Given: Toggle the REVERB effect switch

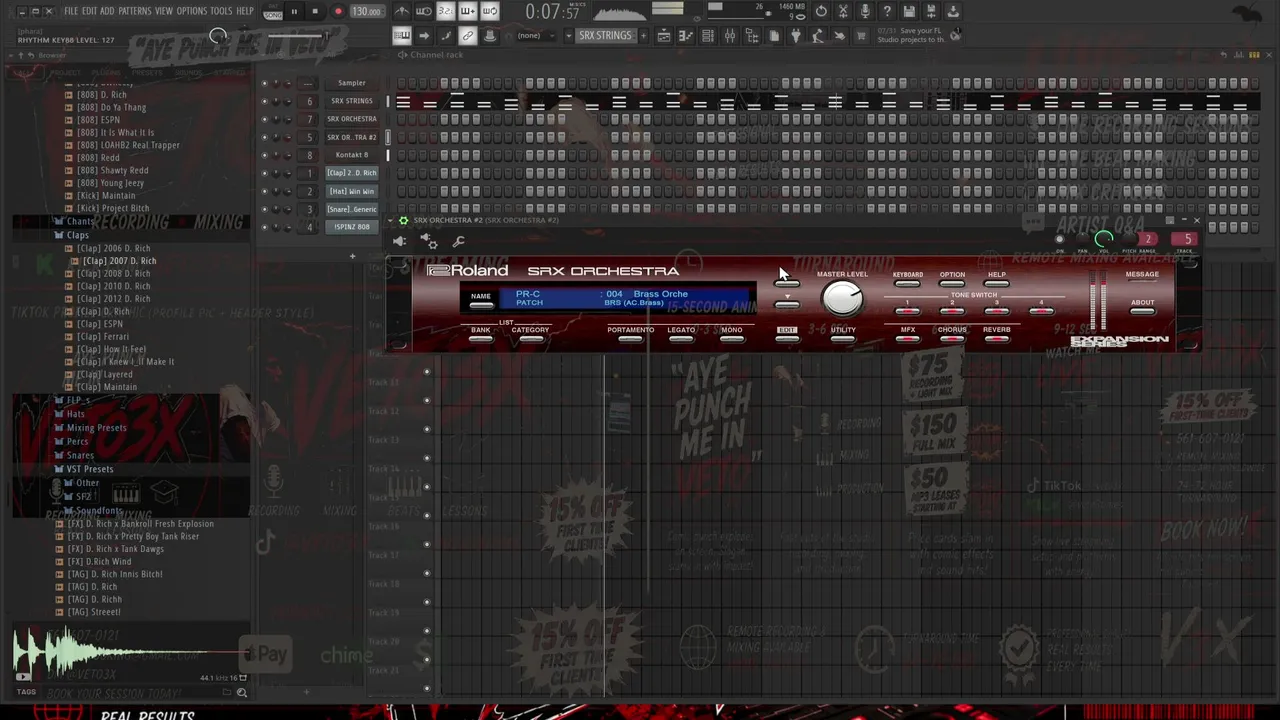Looking at the screenshot, I should (997, 340).
